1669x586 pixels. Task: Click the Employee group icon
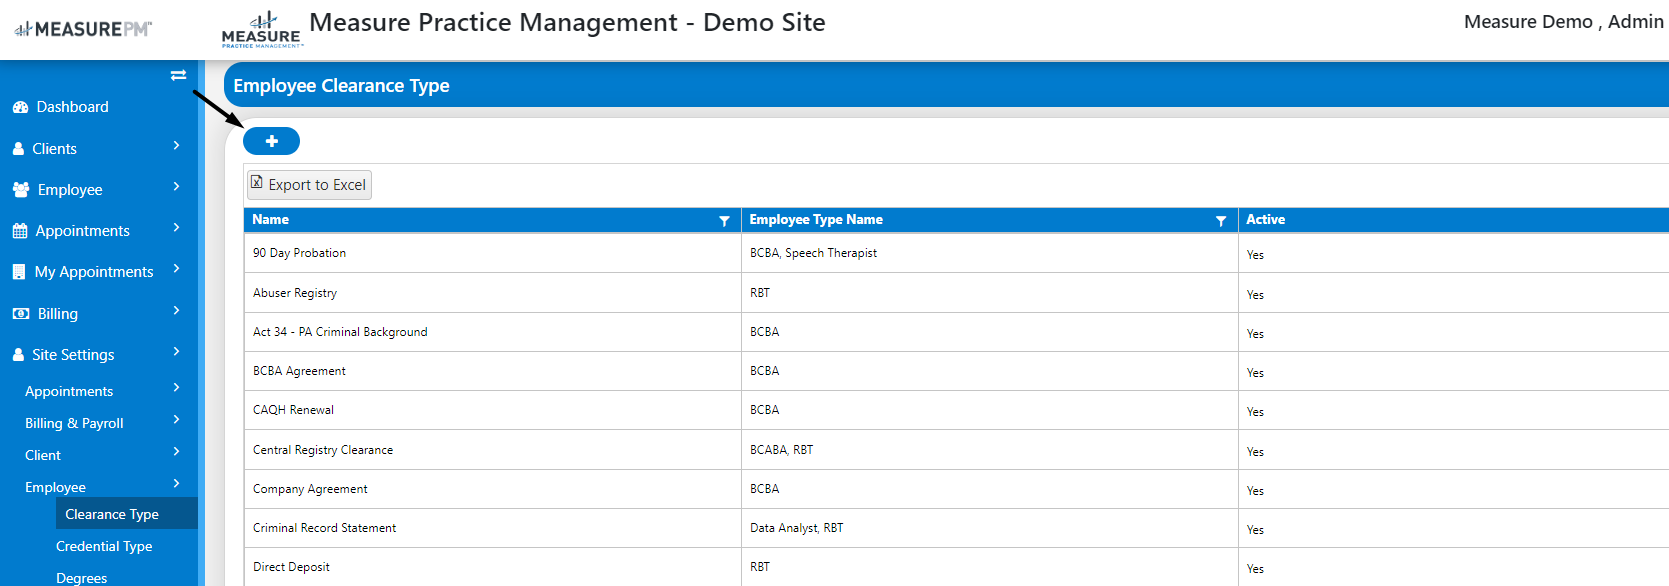(x=21, y=190)
